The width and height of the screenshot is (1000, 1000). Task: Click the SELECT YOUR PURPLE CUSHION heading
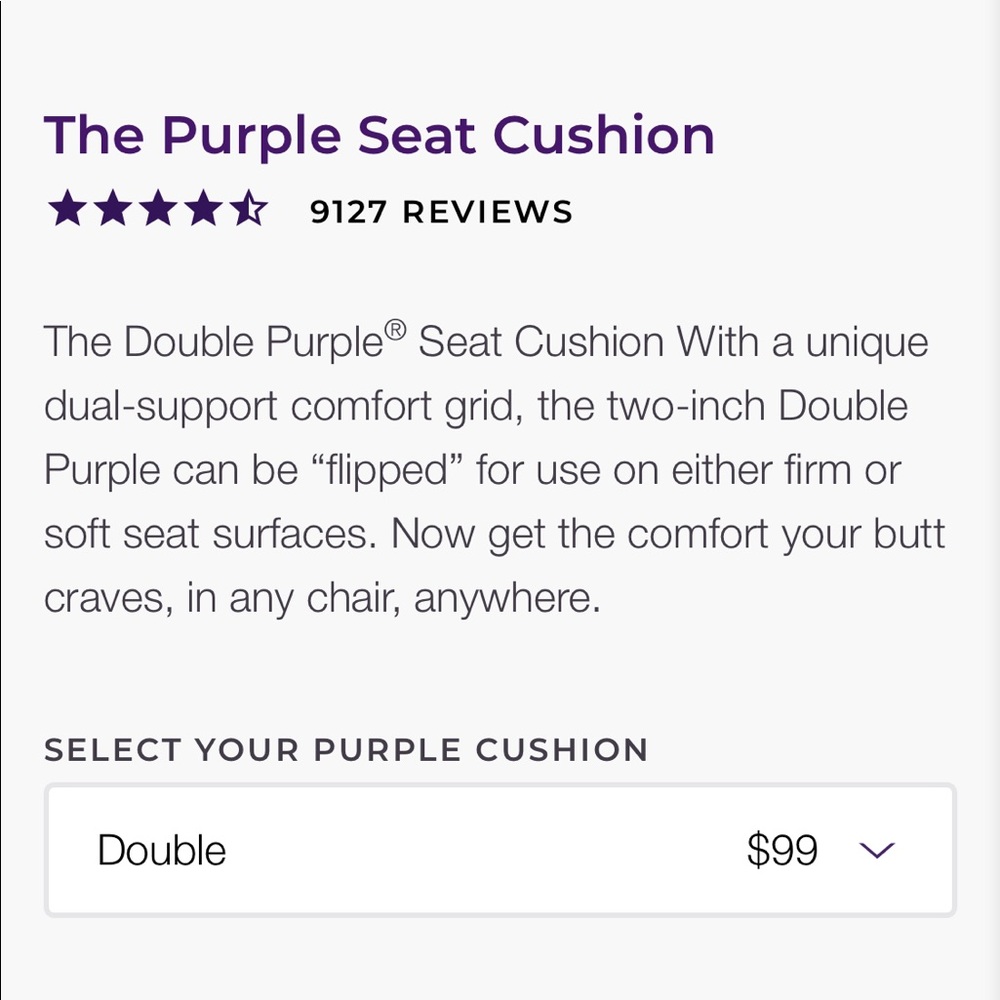pos(345,749)
